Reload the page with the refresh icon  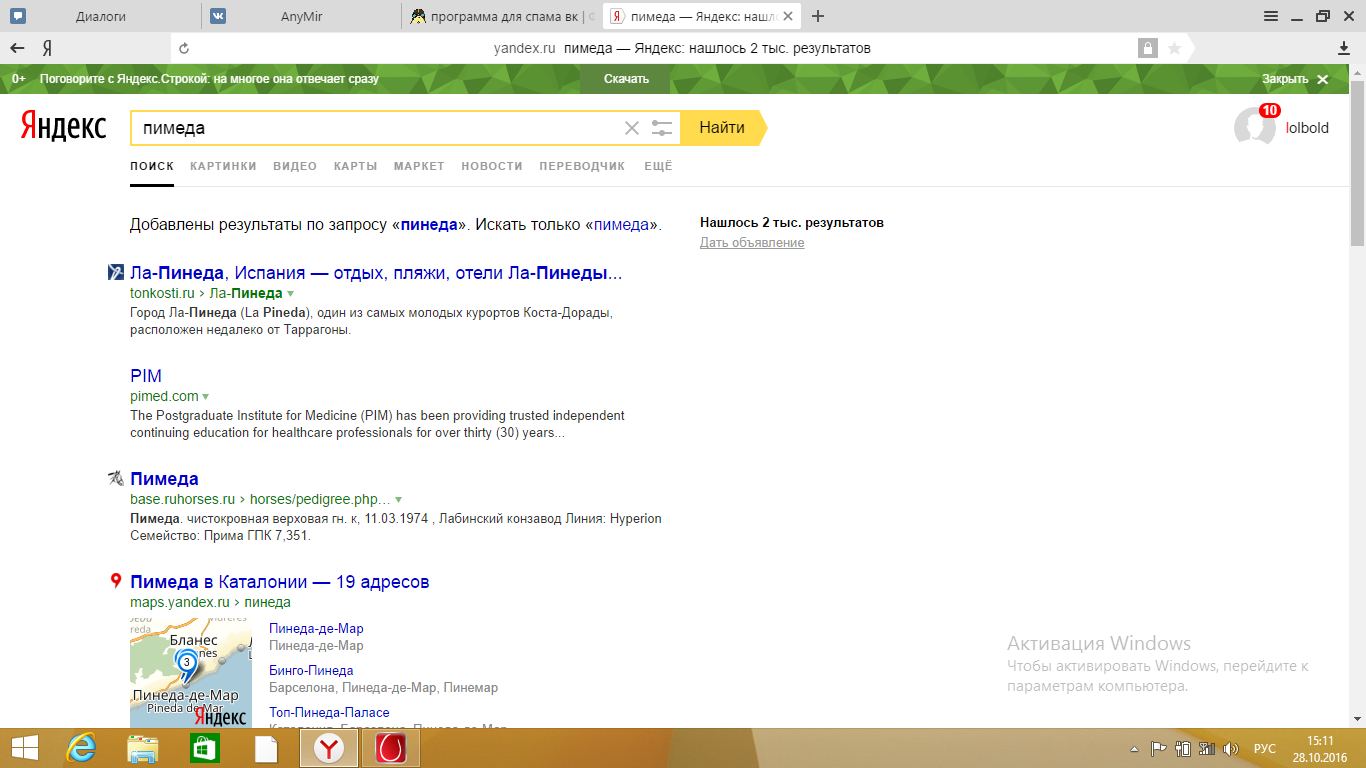[x=183, y=48]
